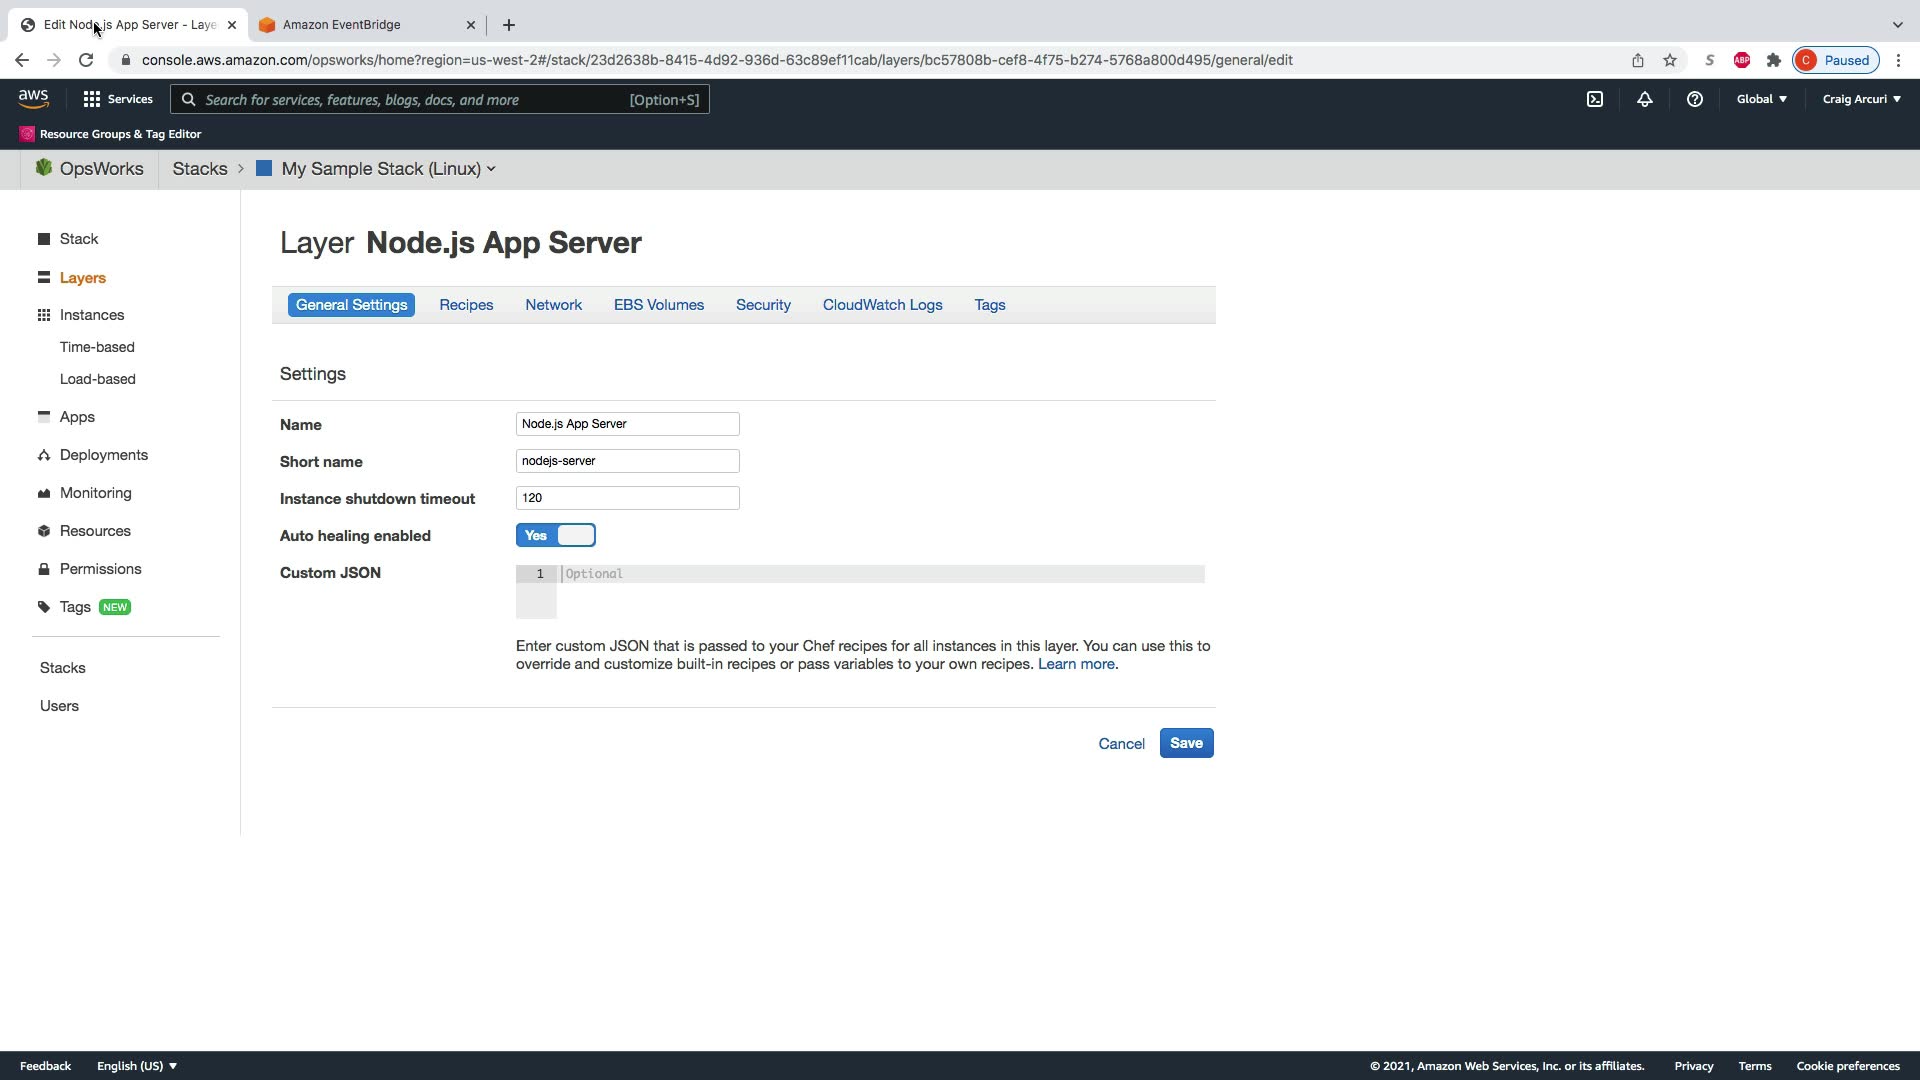1920x1080 pixels.
Task: Toggle Auto healing enabled switch
Action: coord(556,536)
